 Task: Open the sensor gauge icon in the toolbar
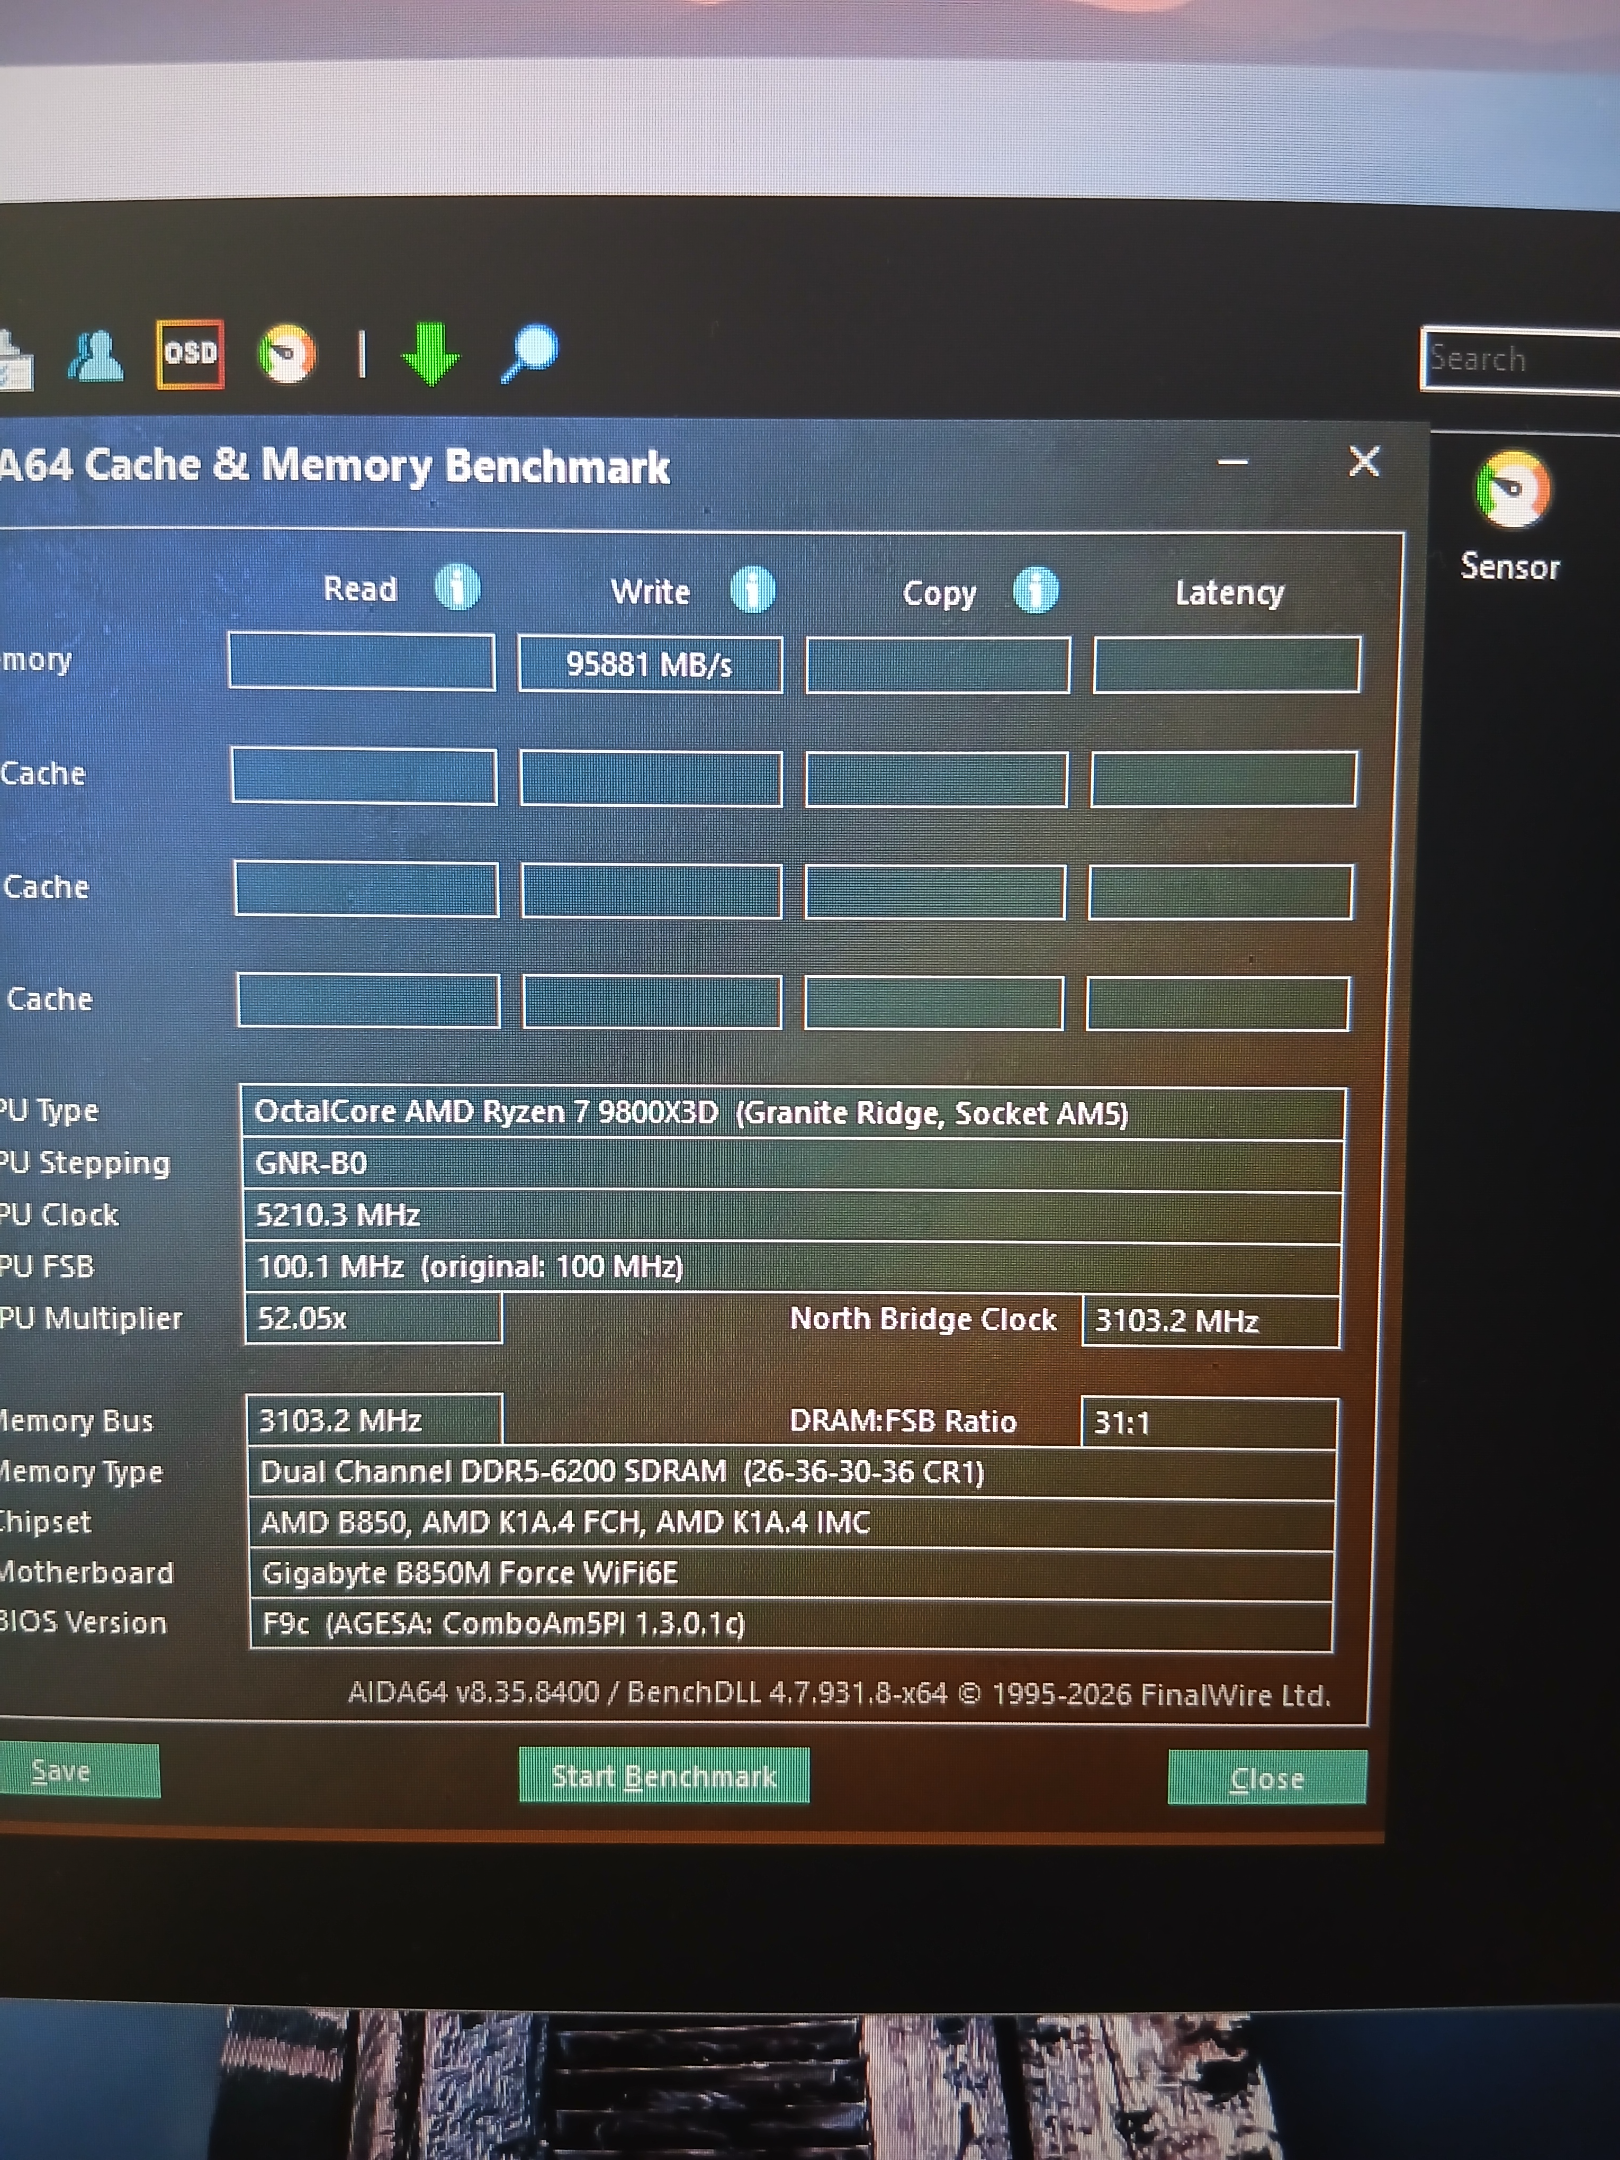(x=287, y=354)
